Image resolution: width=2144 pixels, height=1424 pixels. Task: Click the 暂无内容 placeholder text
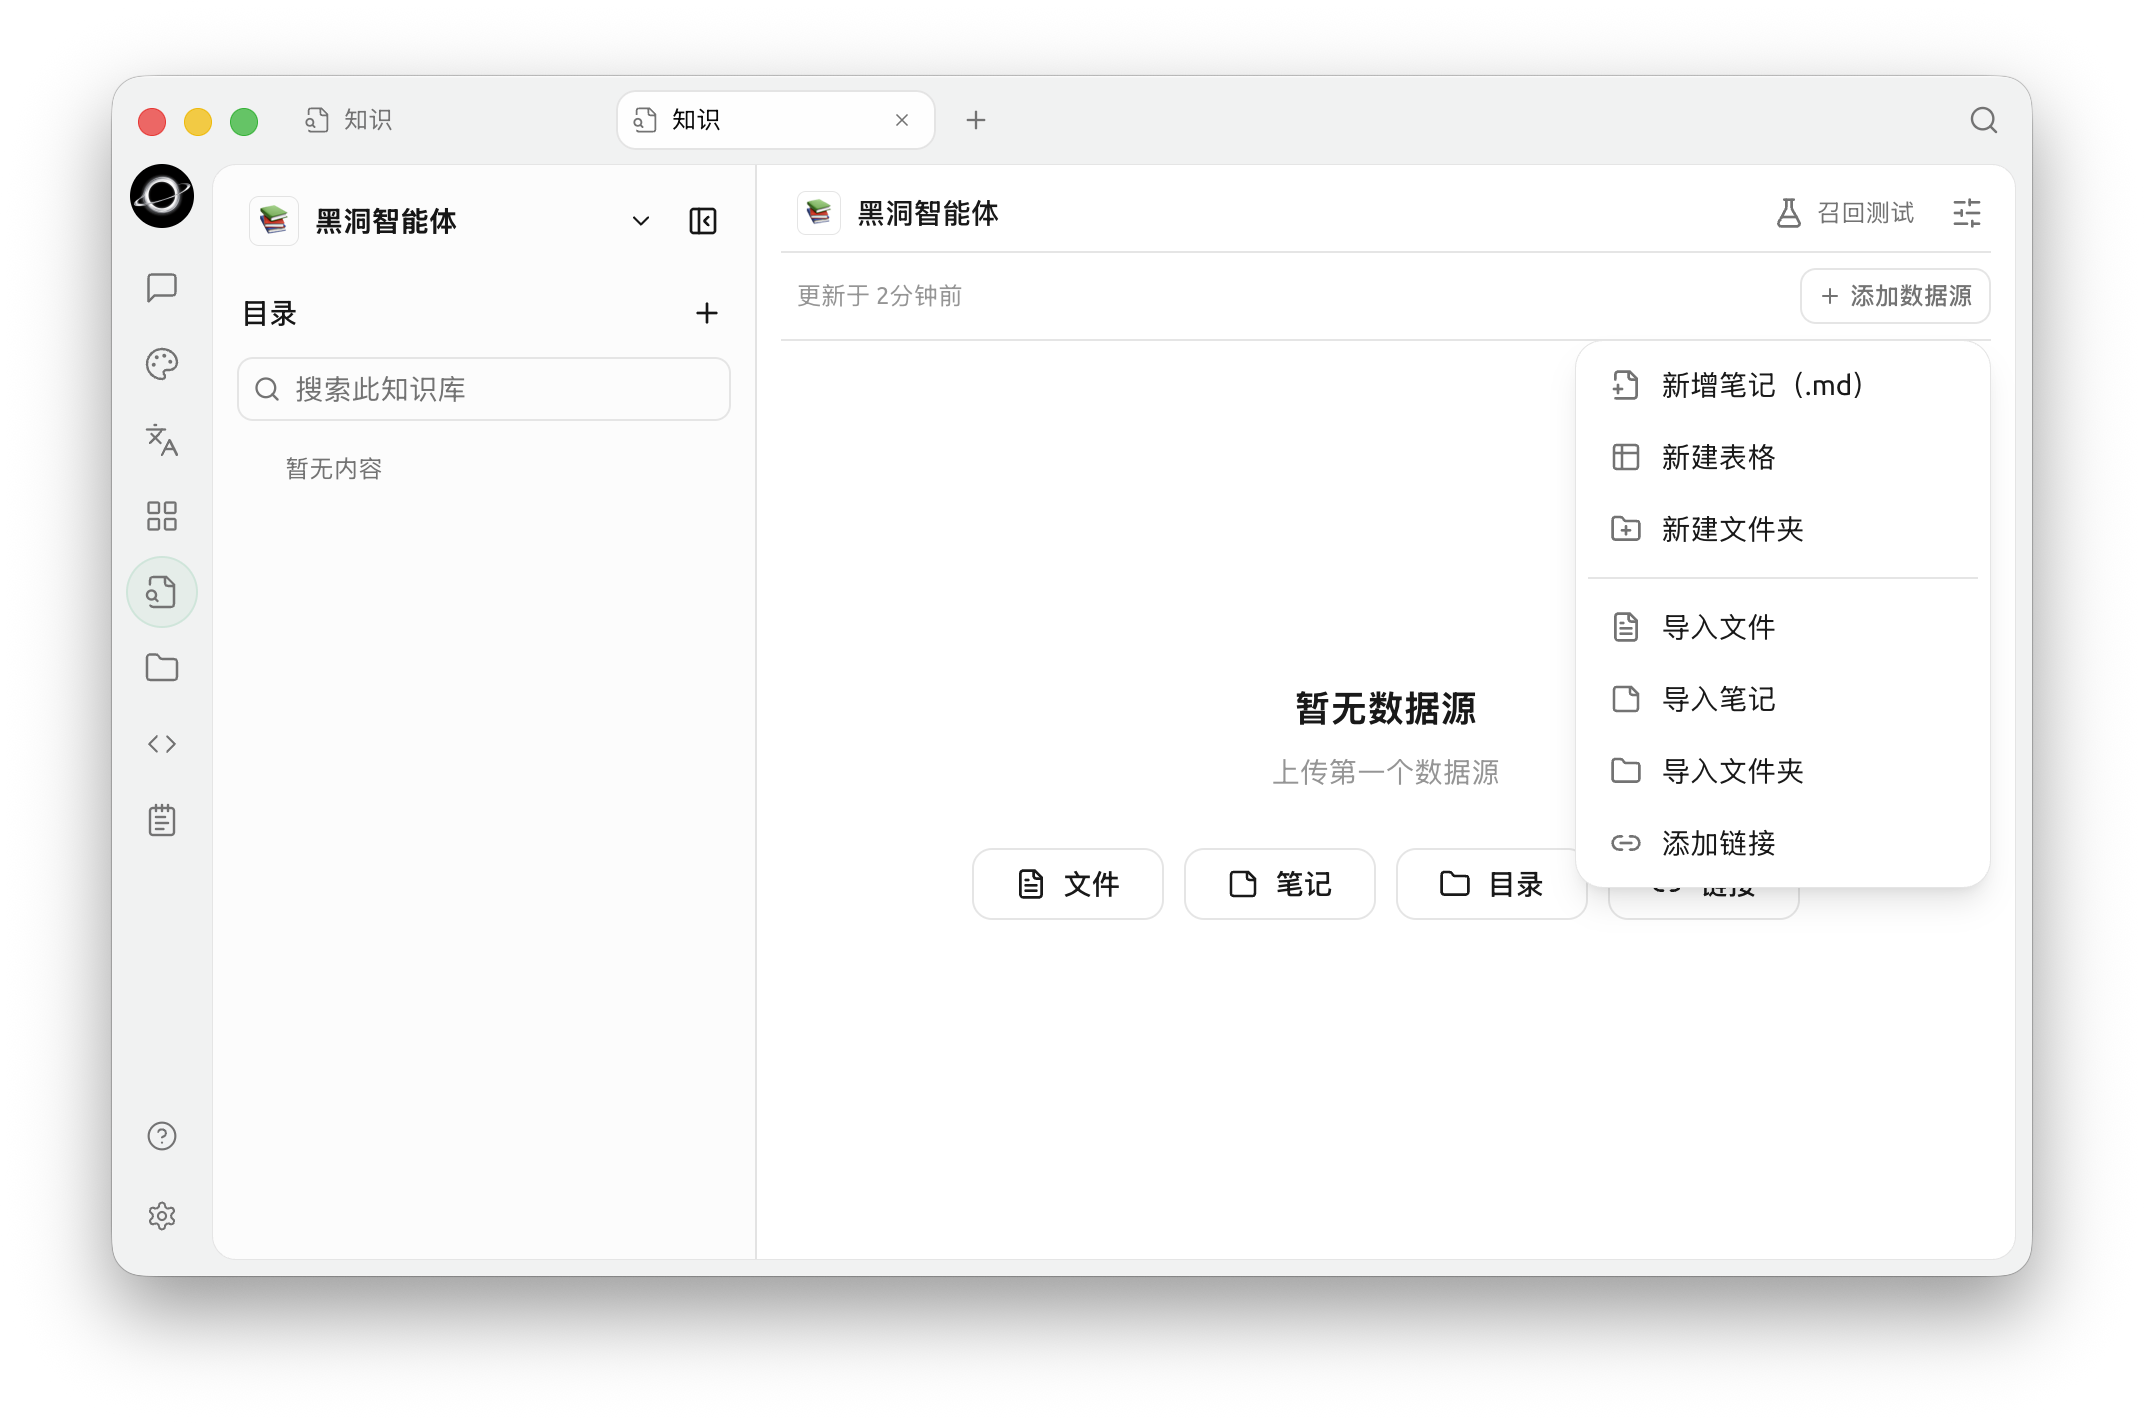[x=334, y=469]
